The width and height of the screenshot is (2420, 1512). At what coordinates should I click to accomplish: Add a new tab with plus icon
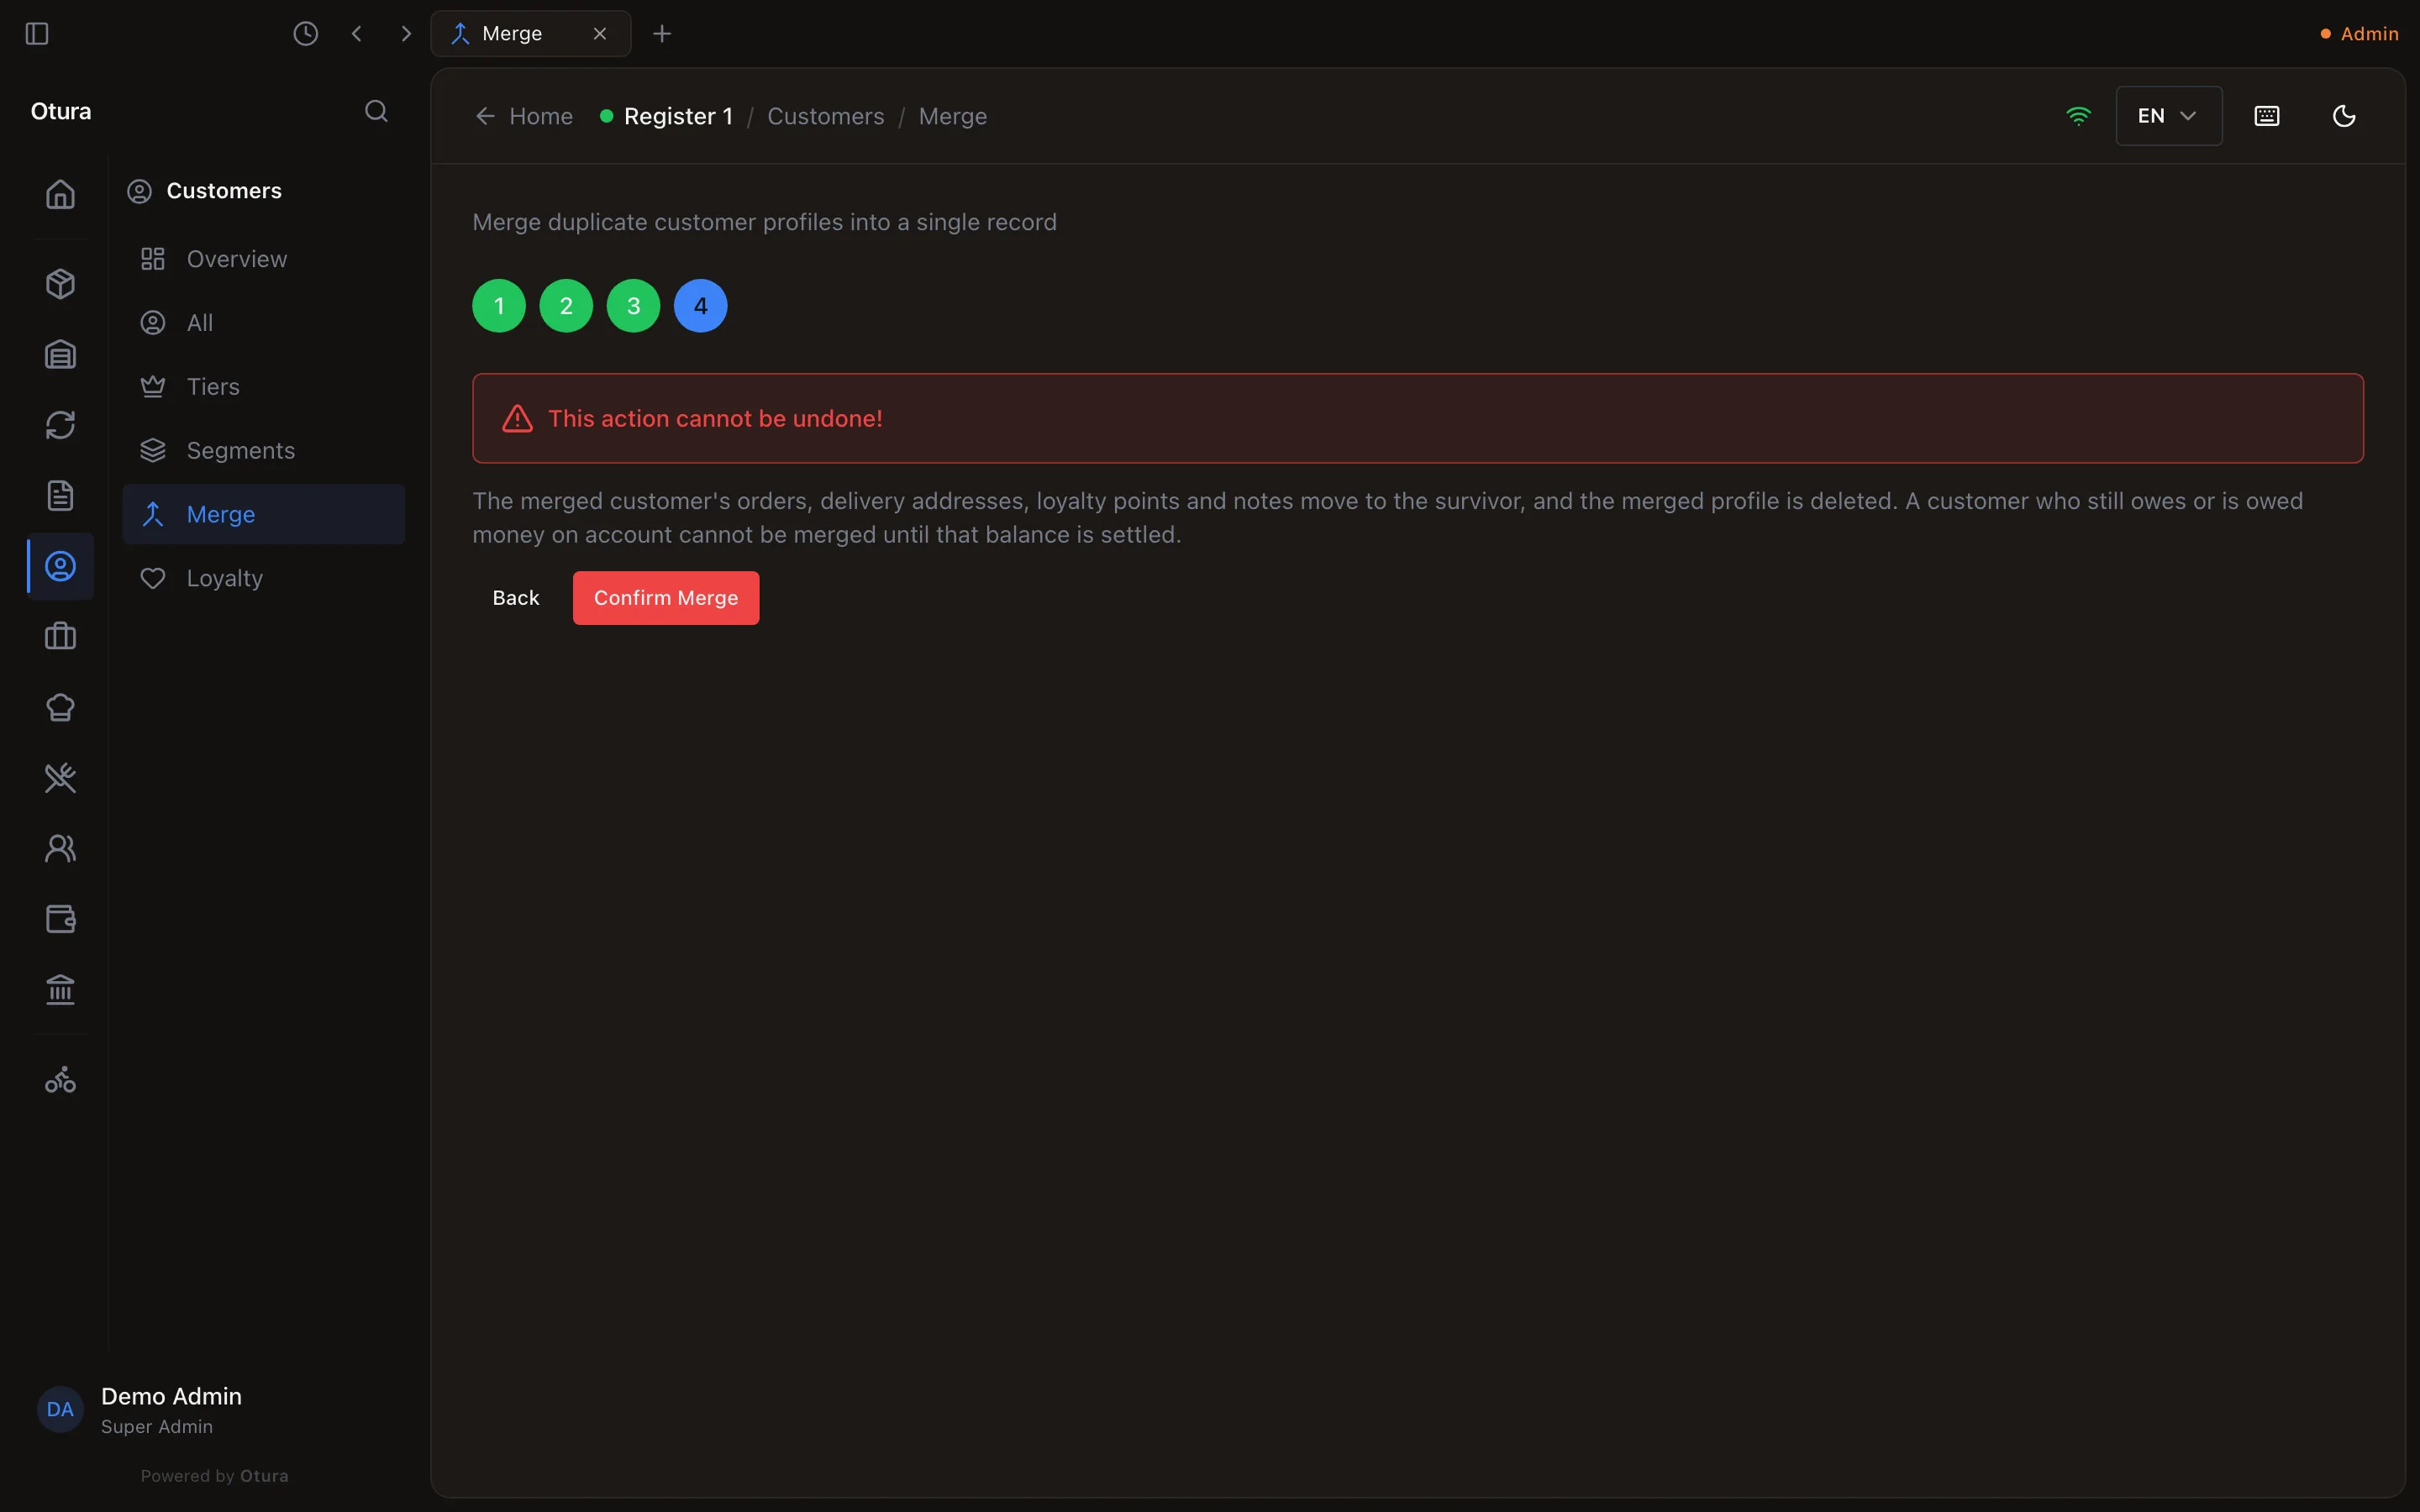[662, 34]
